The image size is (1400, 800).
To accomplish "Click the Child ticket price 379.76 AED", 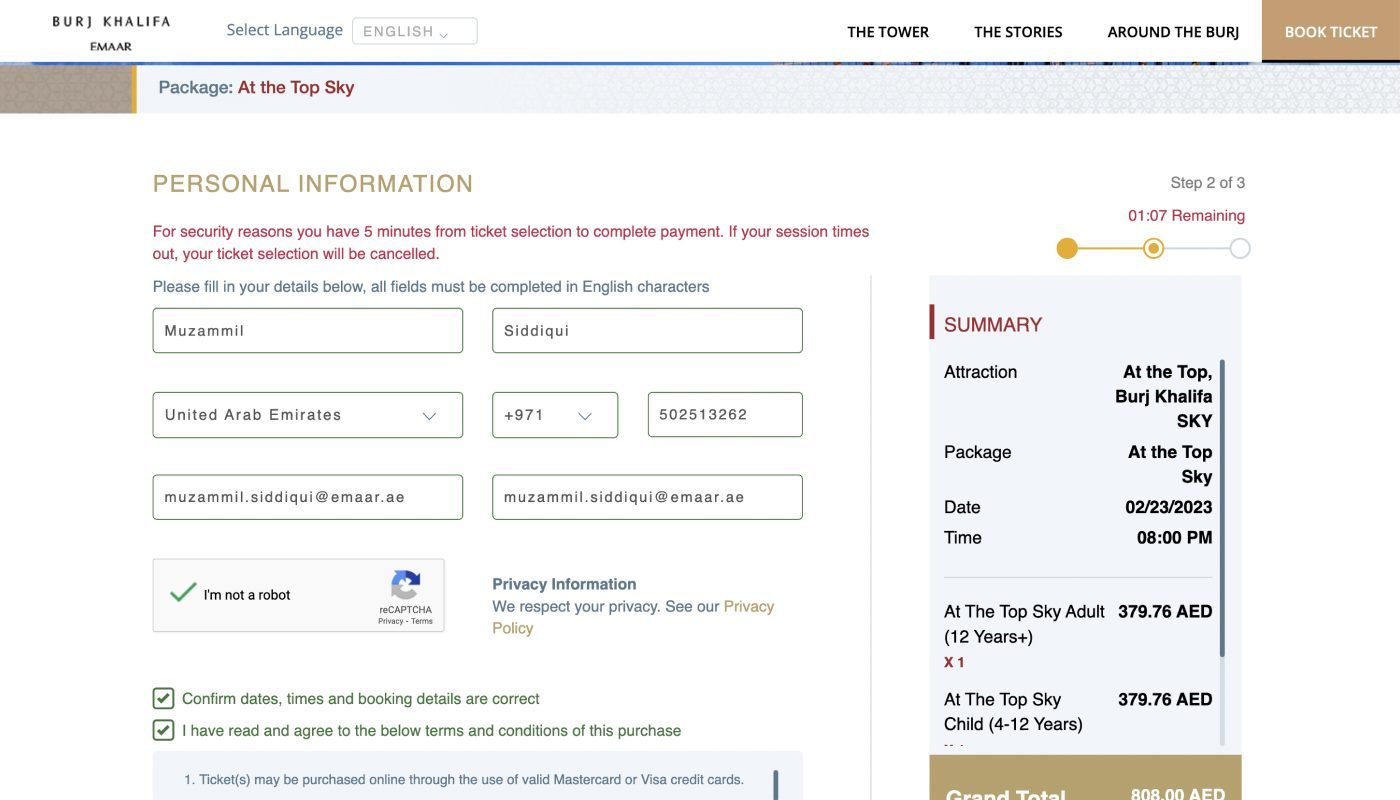I will click(1165, 699).
